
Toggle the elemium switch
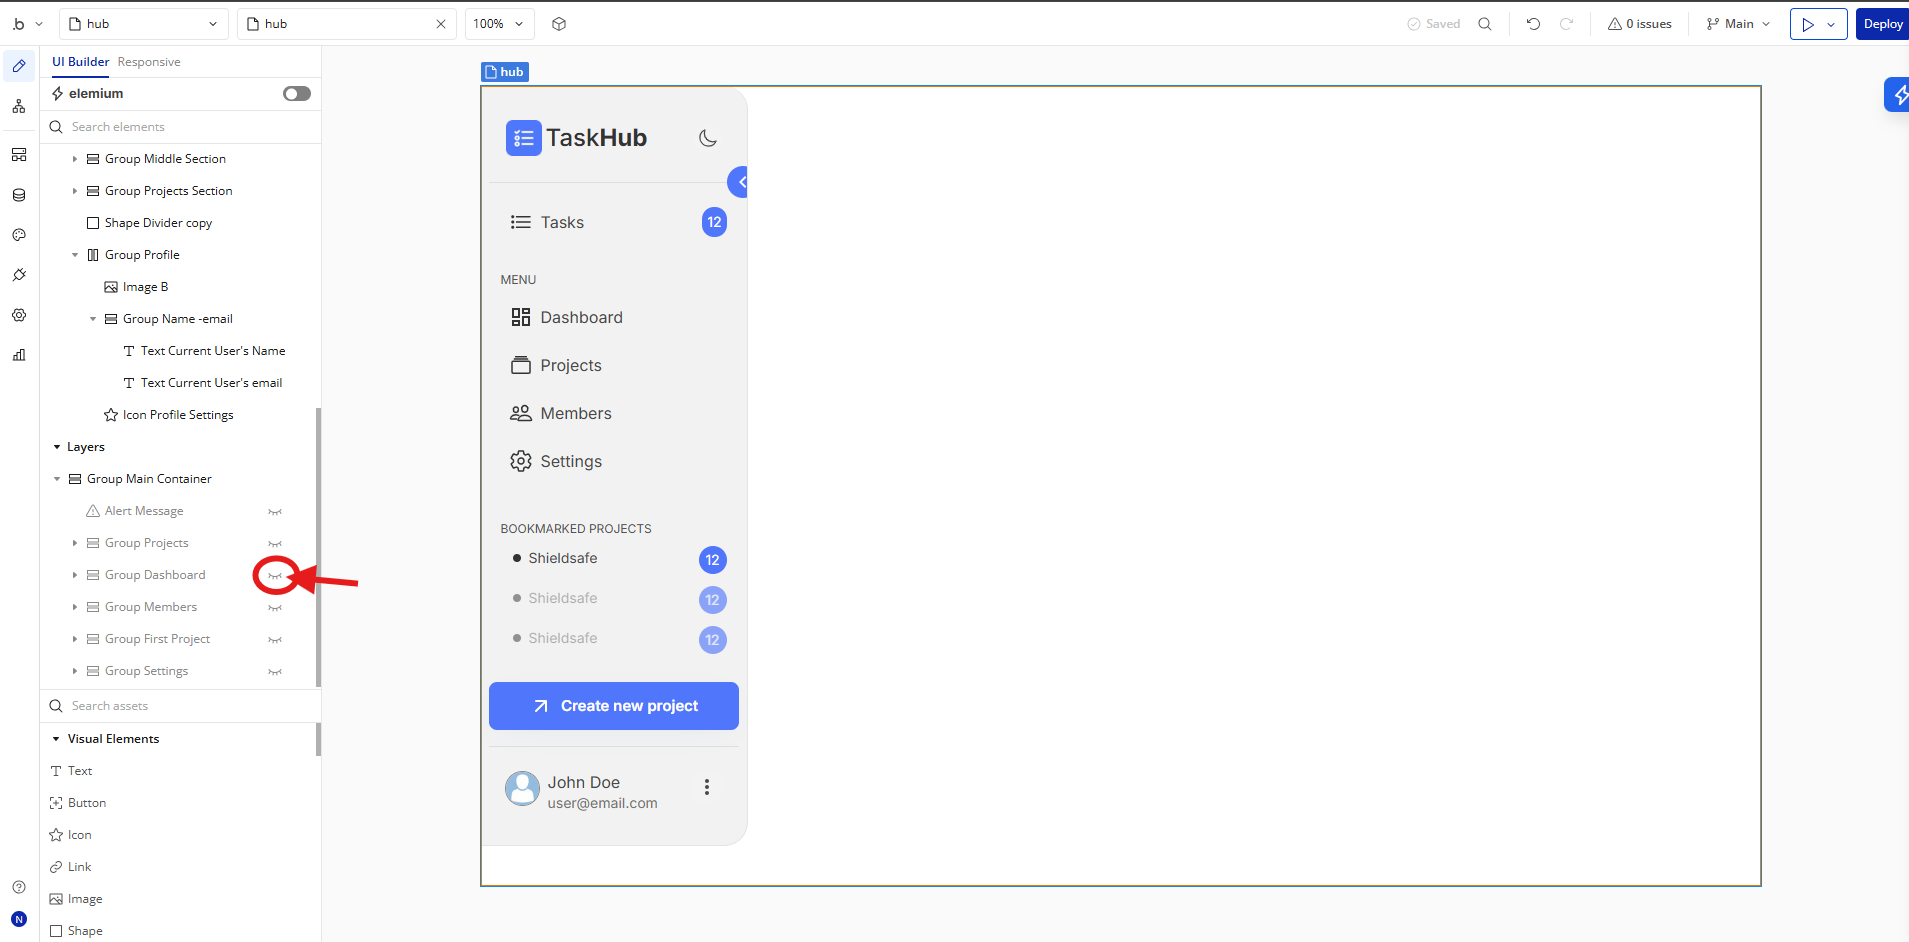point(297,94)
